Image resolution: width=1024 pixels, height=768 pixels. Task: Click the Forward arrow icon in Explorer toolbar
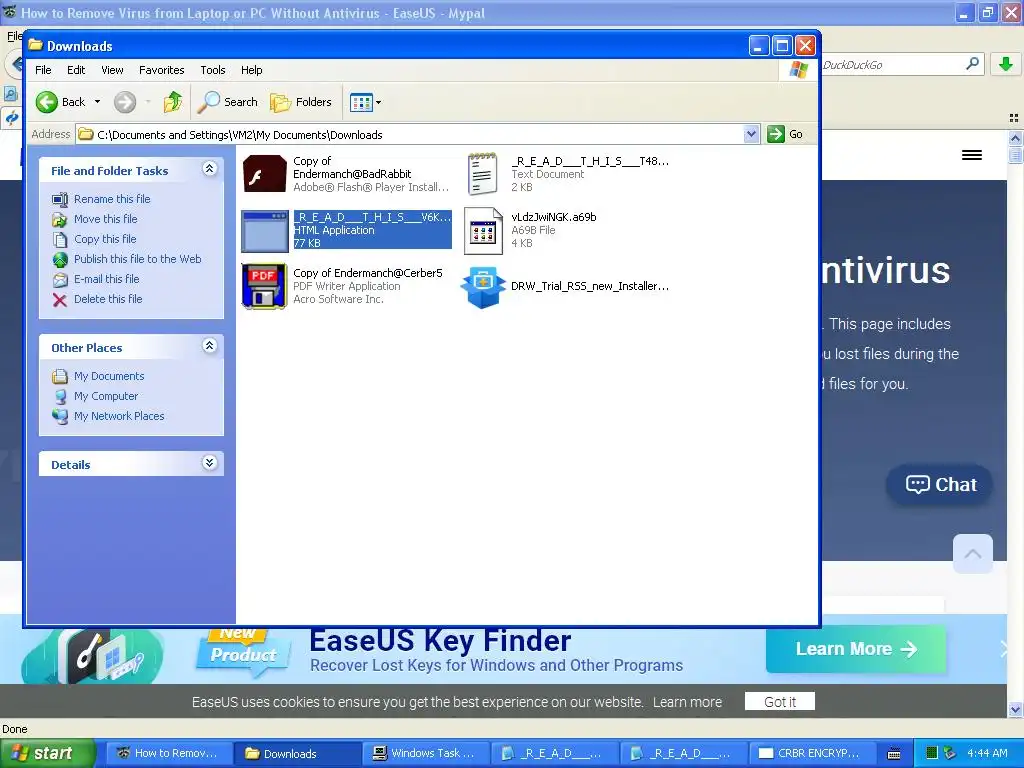125,102
